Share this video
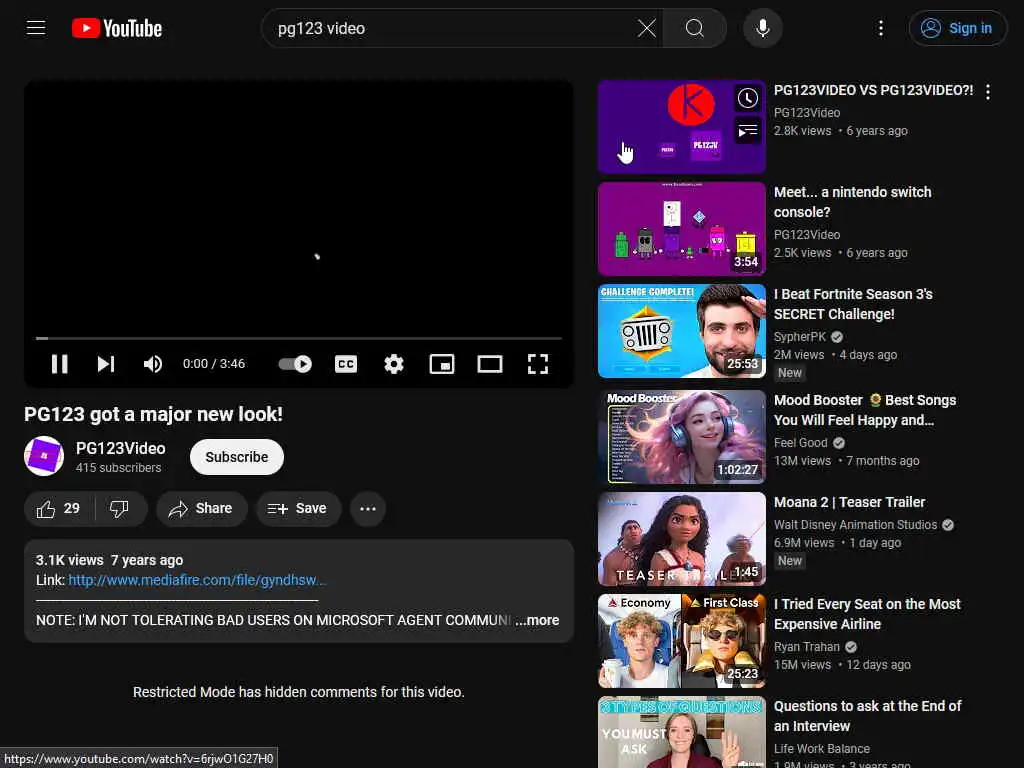The width and height of the screenshot is (1024, 768). click(201, 508)
